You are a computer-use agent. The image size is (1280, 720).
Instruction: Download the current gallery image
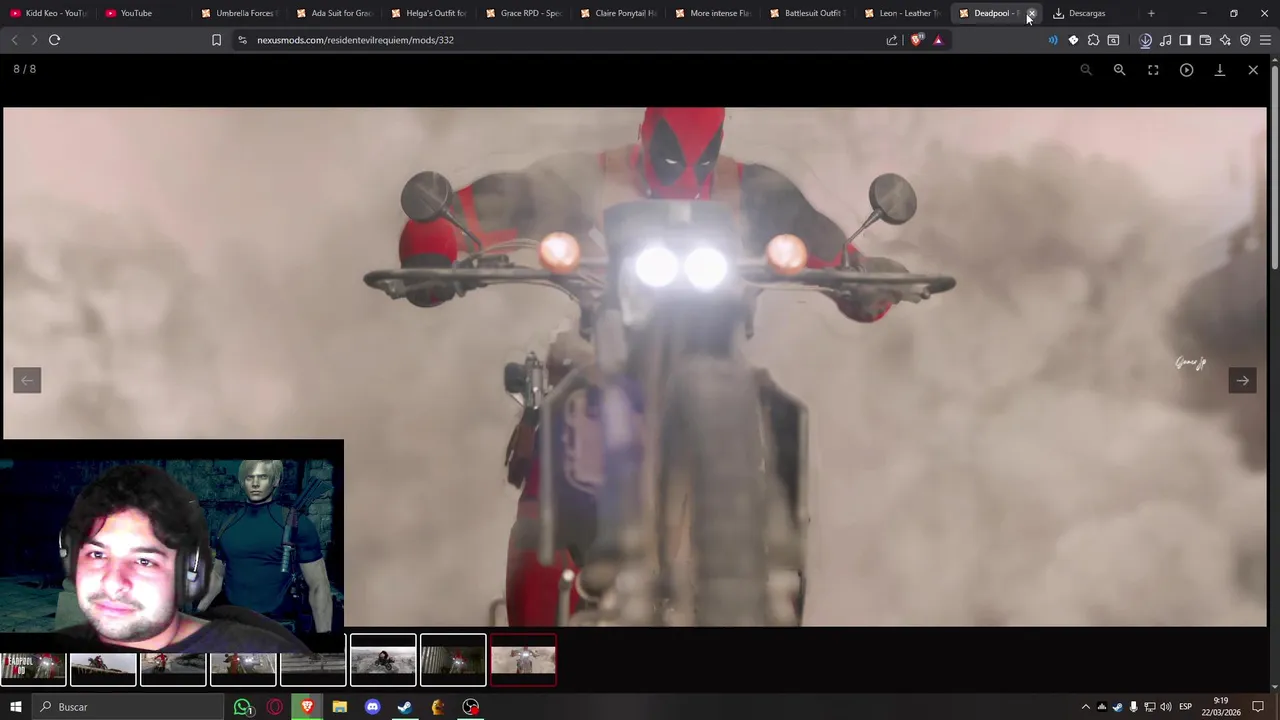pos(1220,70)
